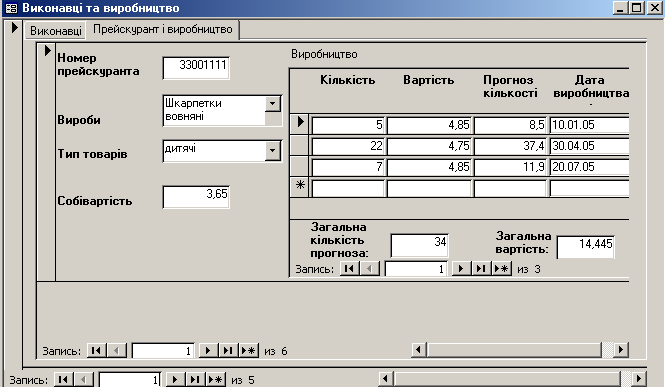Viewport: 665px width, 387px height.
Task: Click record number box in Виробництво navigator
Action: tap(416, 269)
